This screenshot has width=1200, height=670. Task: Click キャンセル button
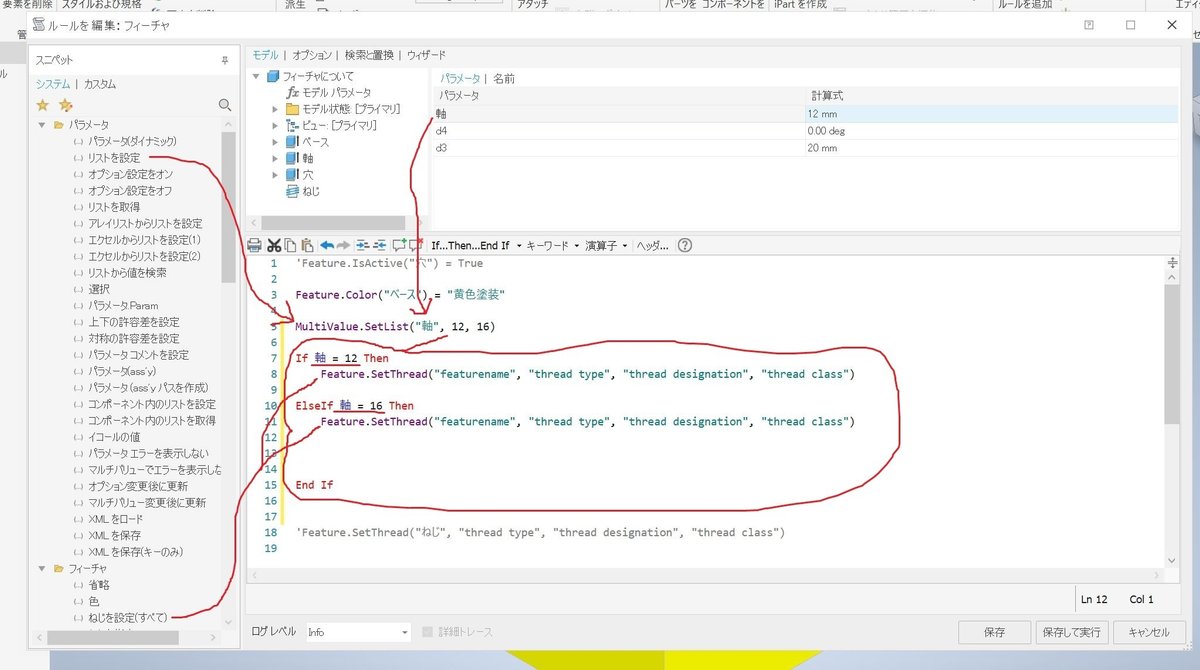tap(1148, 632)
